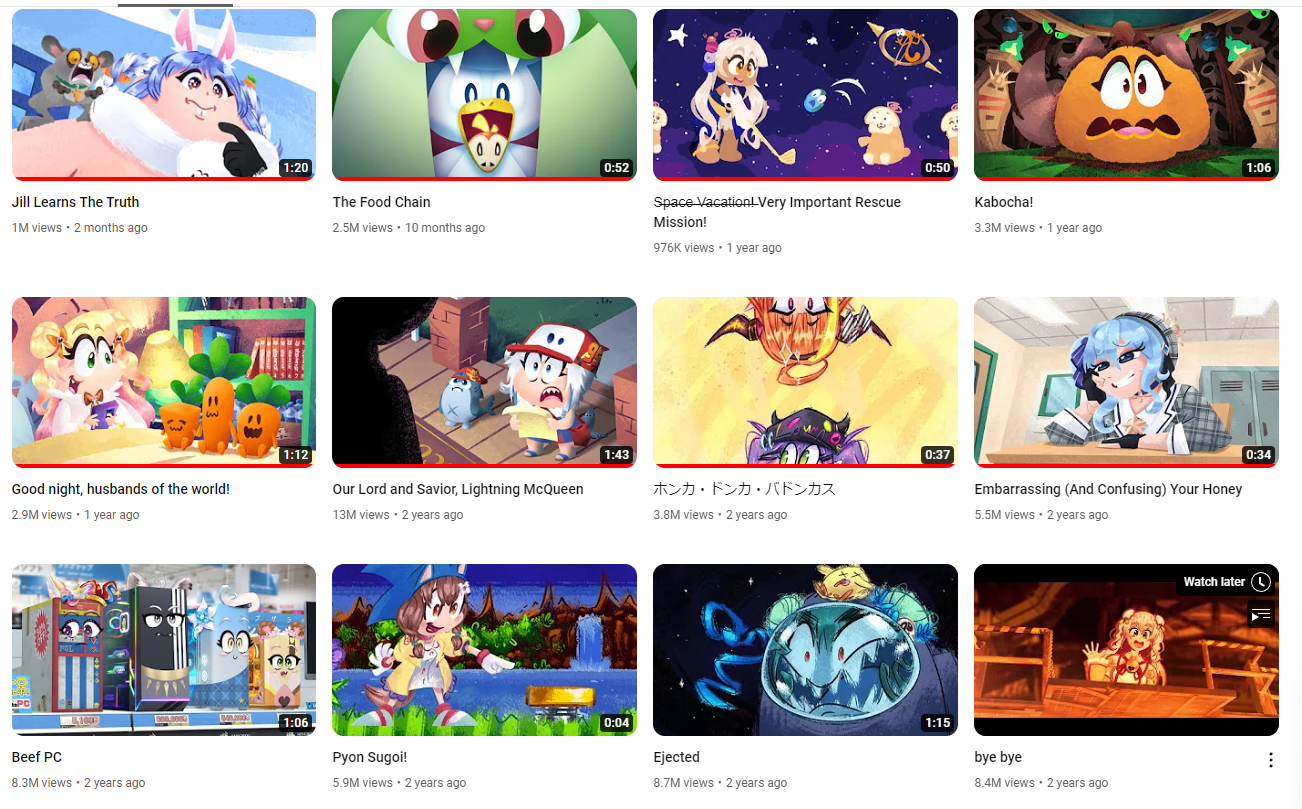The height and width of the screenshot is (809, 1302).
Task: Click Our Lord and Savior, Lightning McQueen title
Action: coord(458,489)
